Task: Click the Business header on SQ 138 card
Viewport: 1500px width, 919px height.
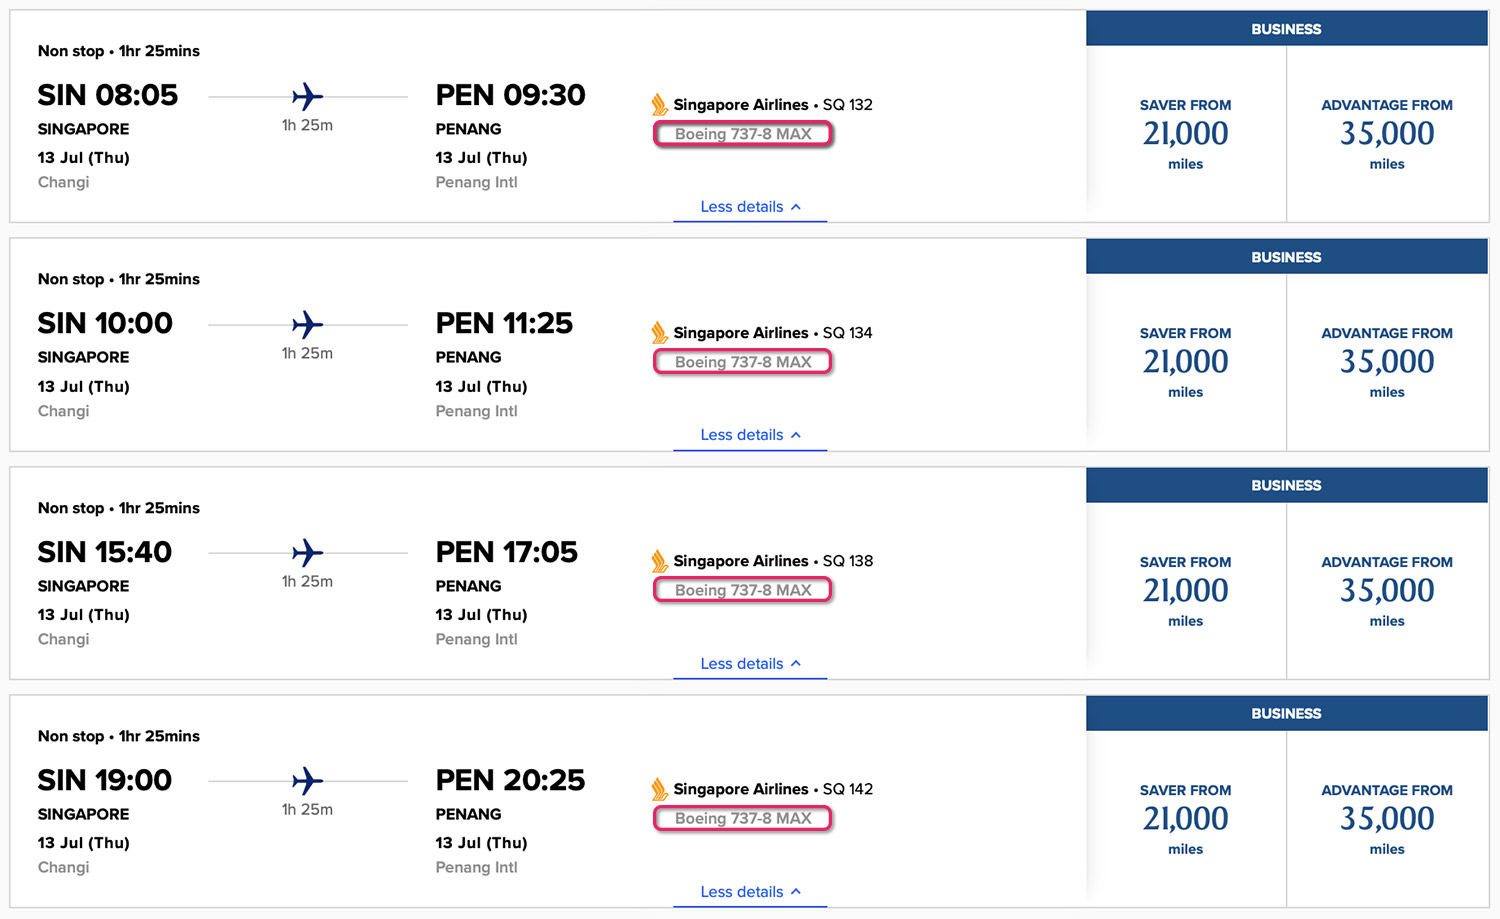Action: click(1286, 485)
